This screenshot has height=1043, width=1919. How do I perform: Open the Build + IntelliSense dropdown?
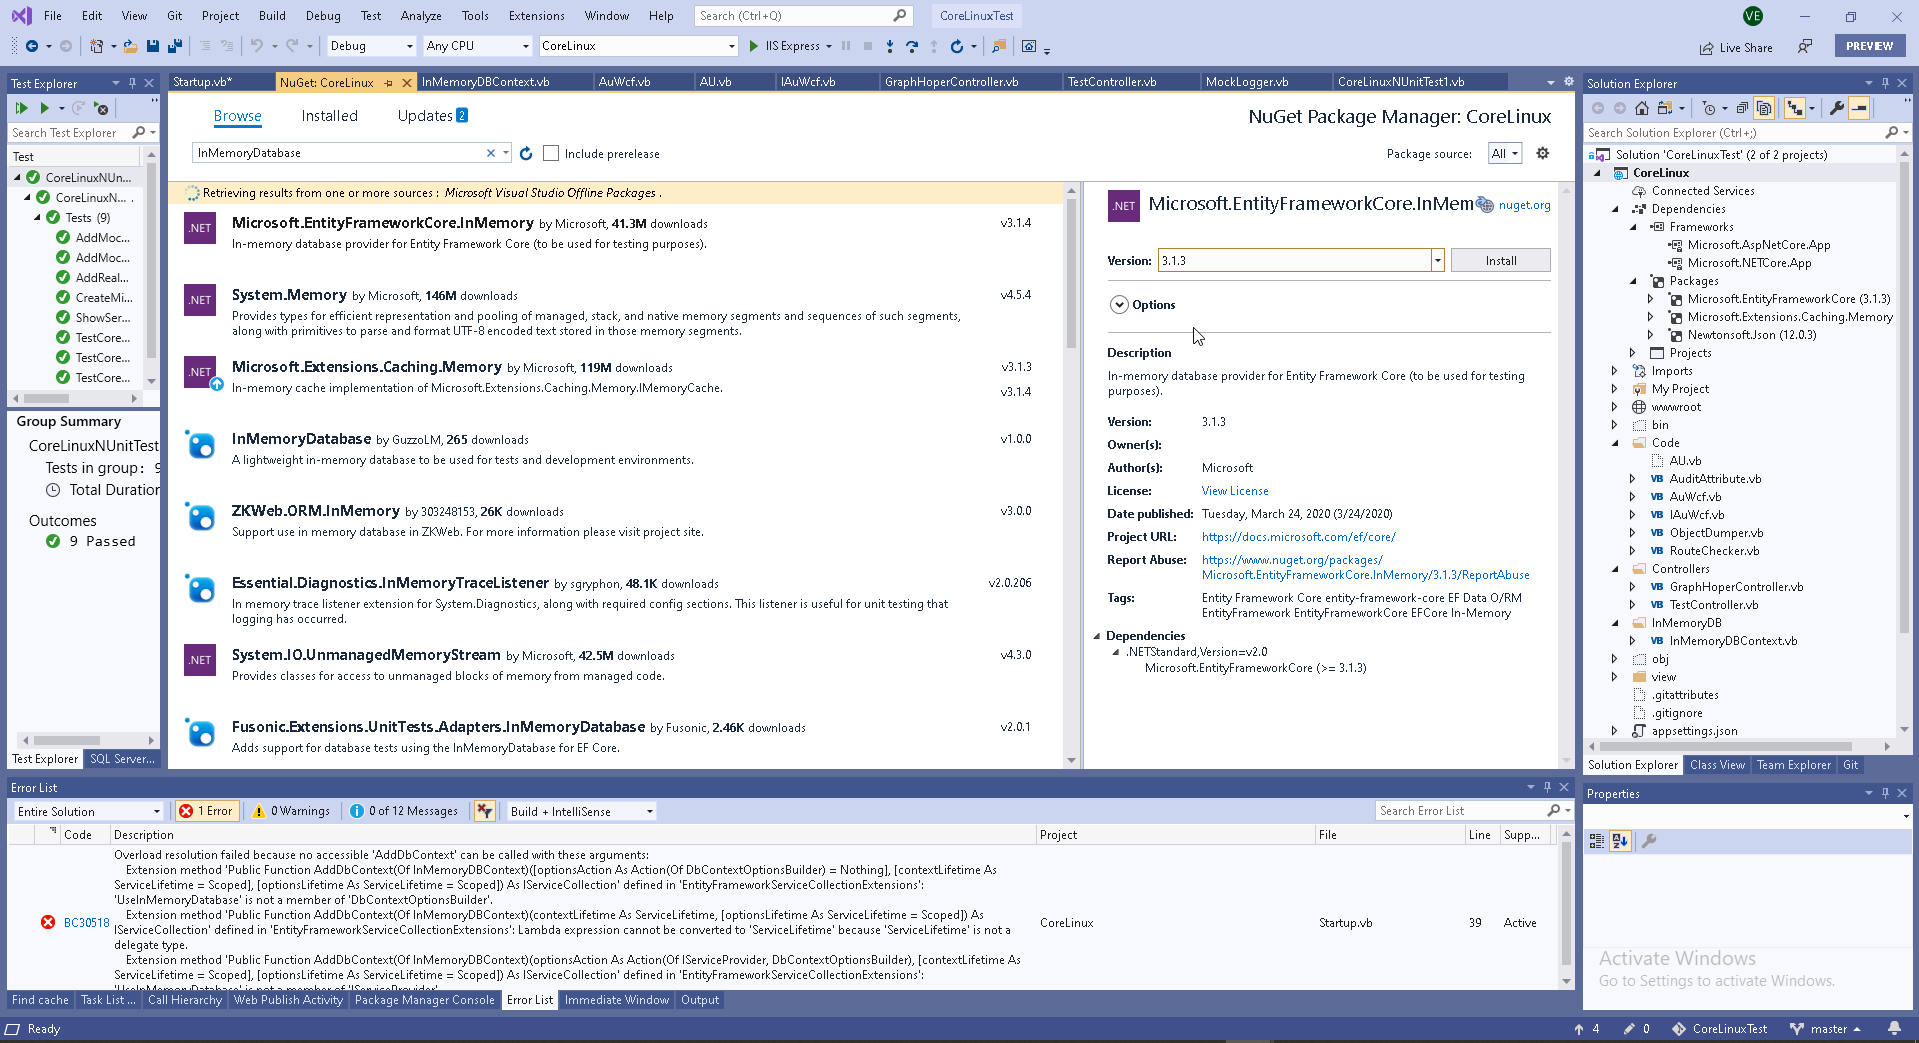(x=581, y=811)
